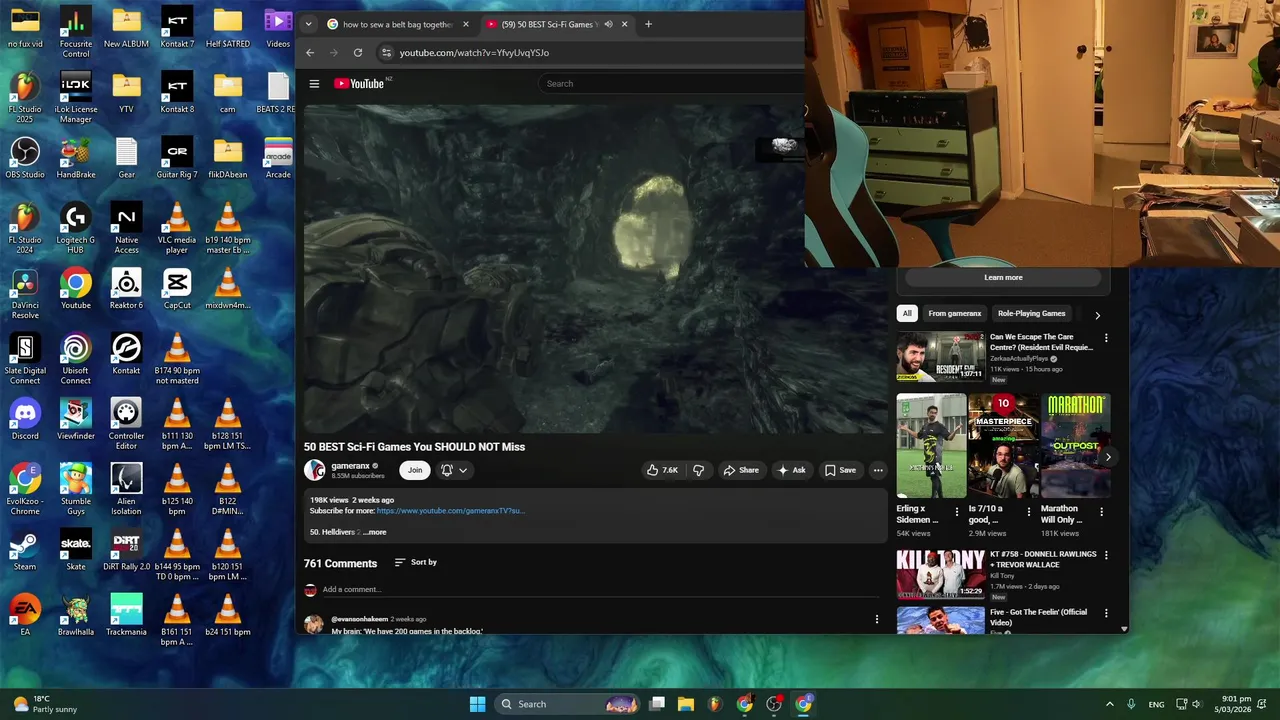1280x720 pixels.
Task: Open more actions ellipsis beside Save
Action: tap(878, 470)
